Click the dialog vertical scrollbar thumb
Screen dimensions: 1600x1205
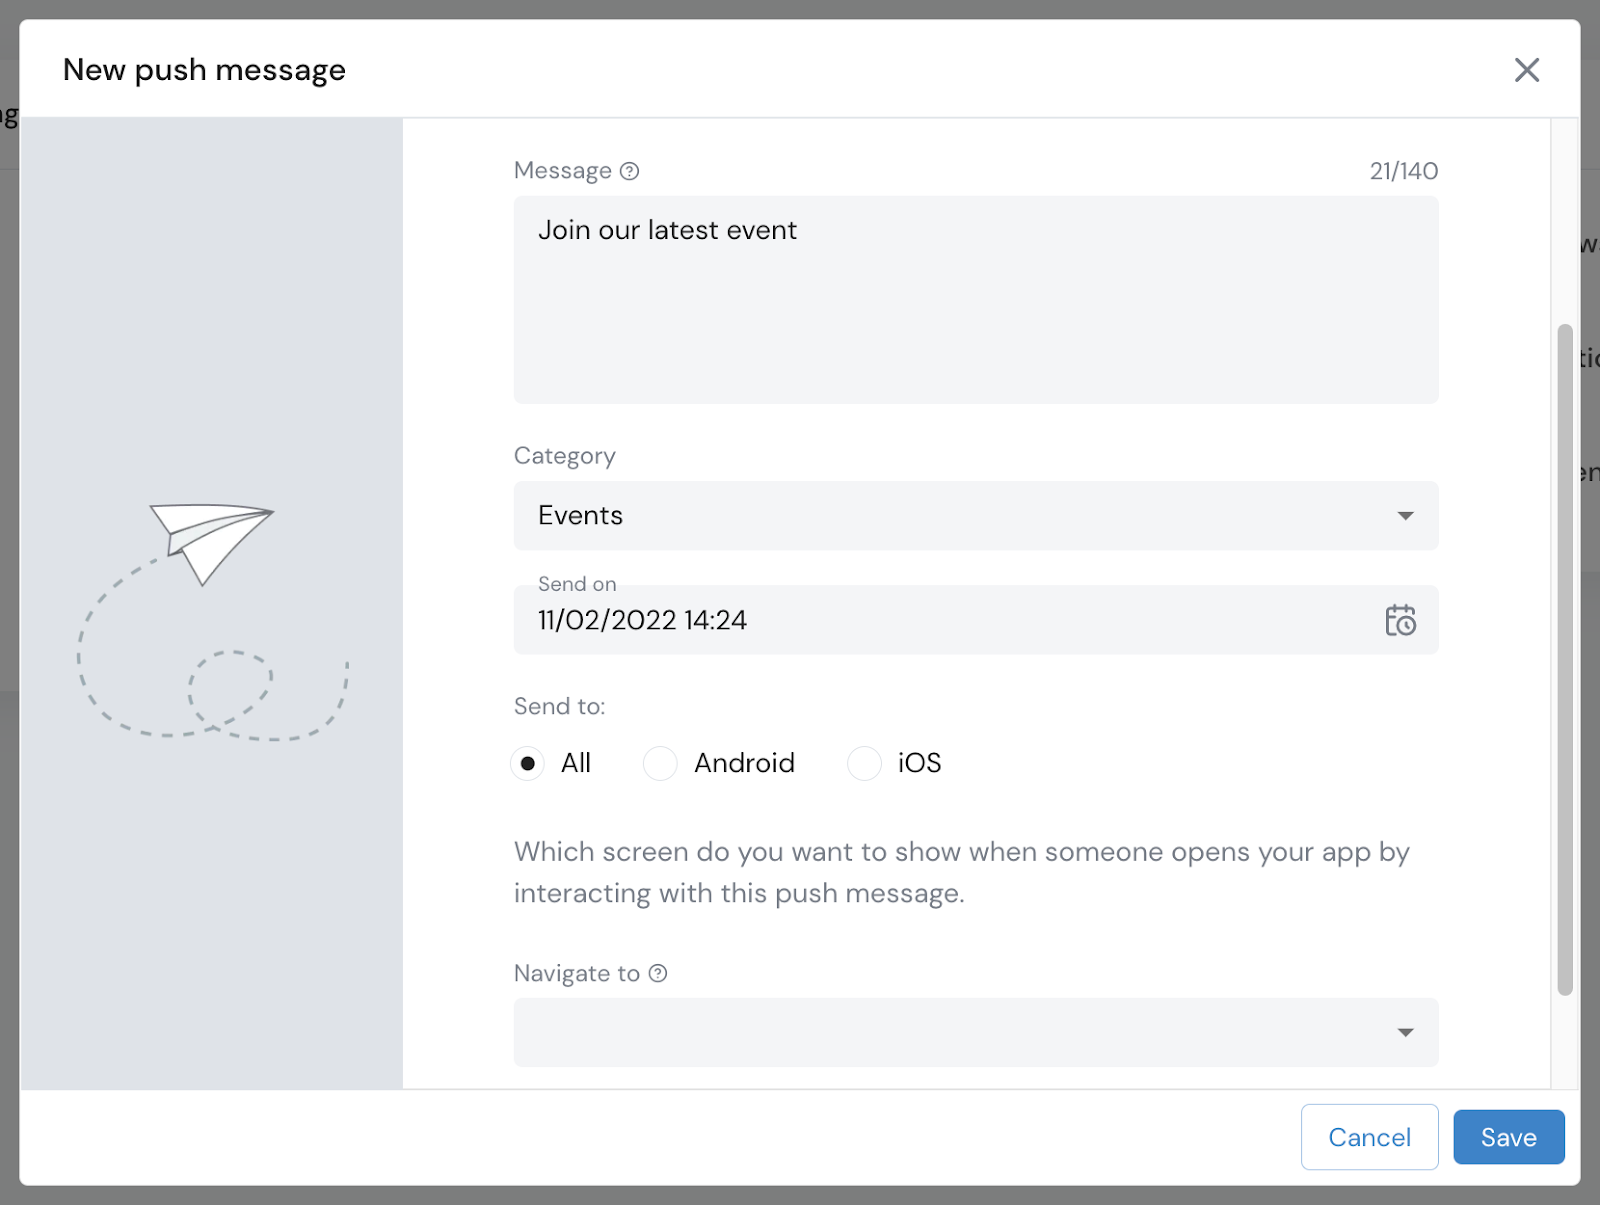(x=1565, y=660)
